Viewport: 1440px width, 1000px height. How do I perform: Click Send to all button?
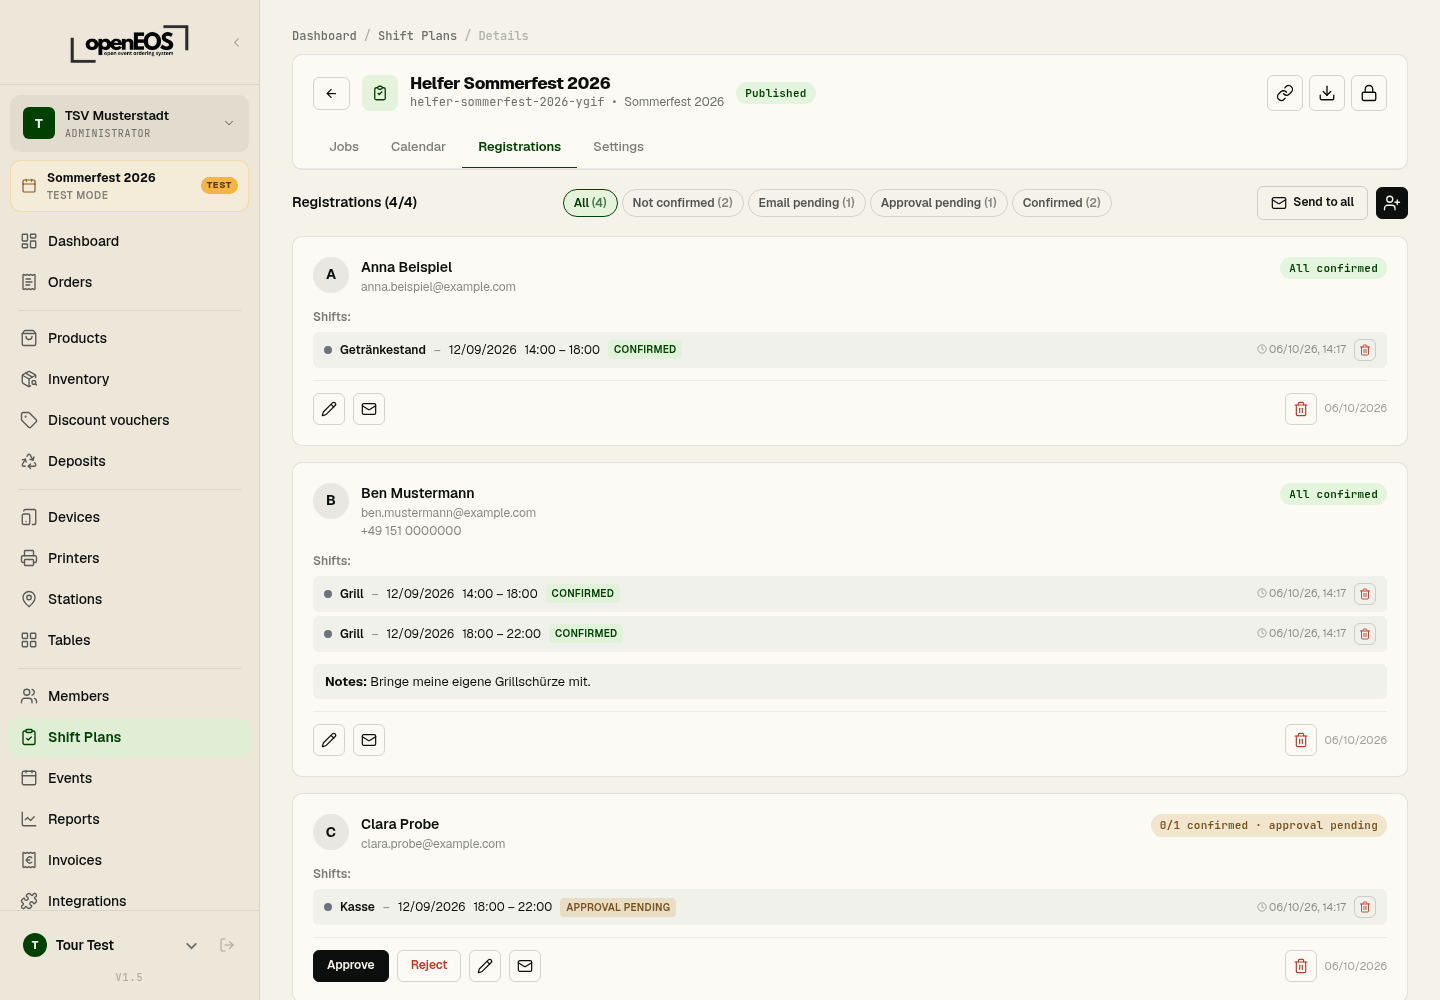pos(1312,203)
